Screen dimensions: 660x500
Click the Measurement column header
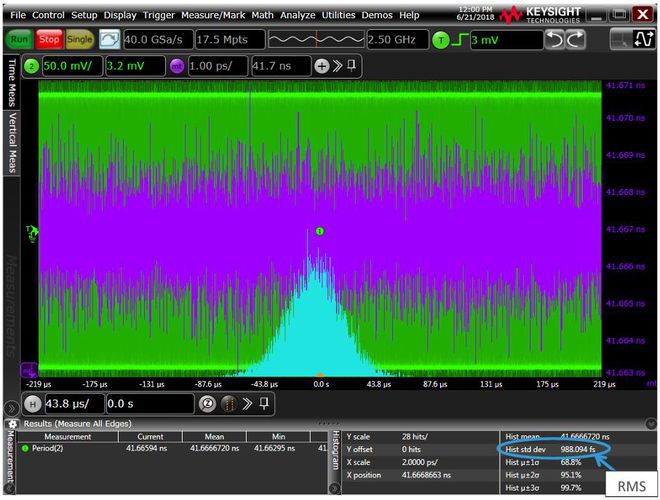67,436
